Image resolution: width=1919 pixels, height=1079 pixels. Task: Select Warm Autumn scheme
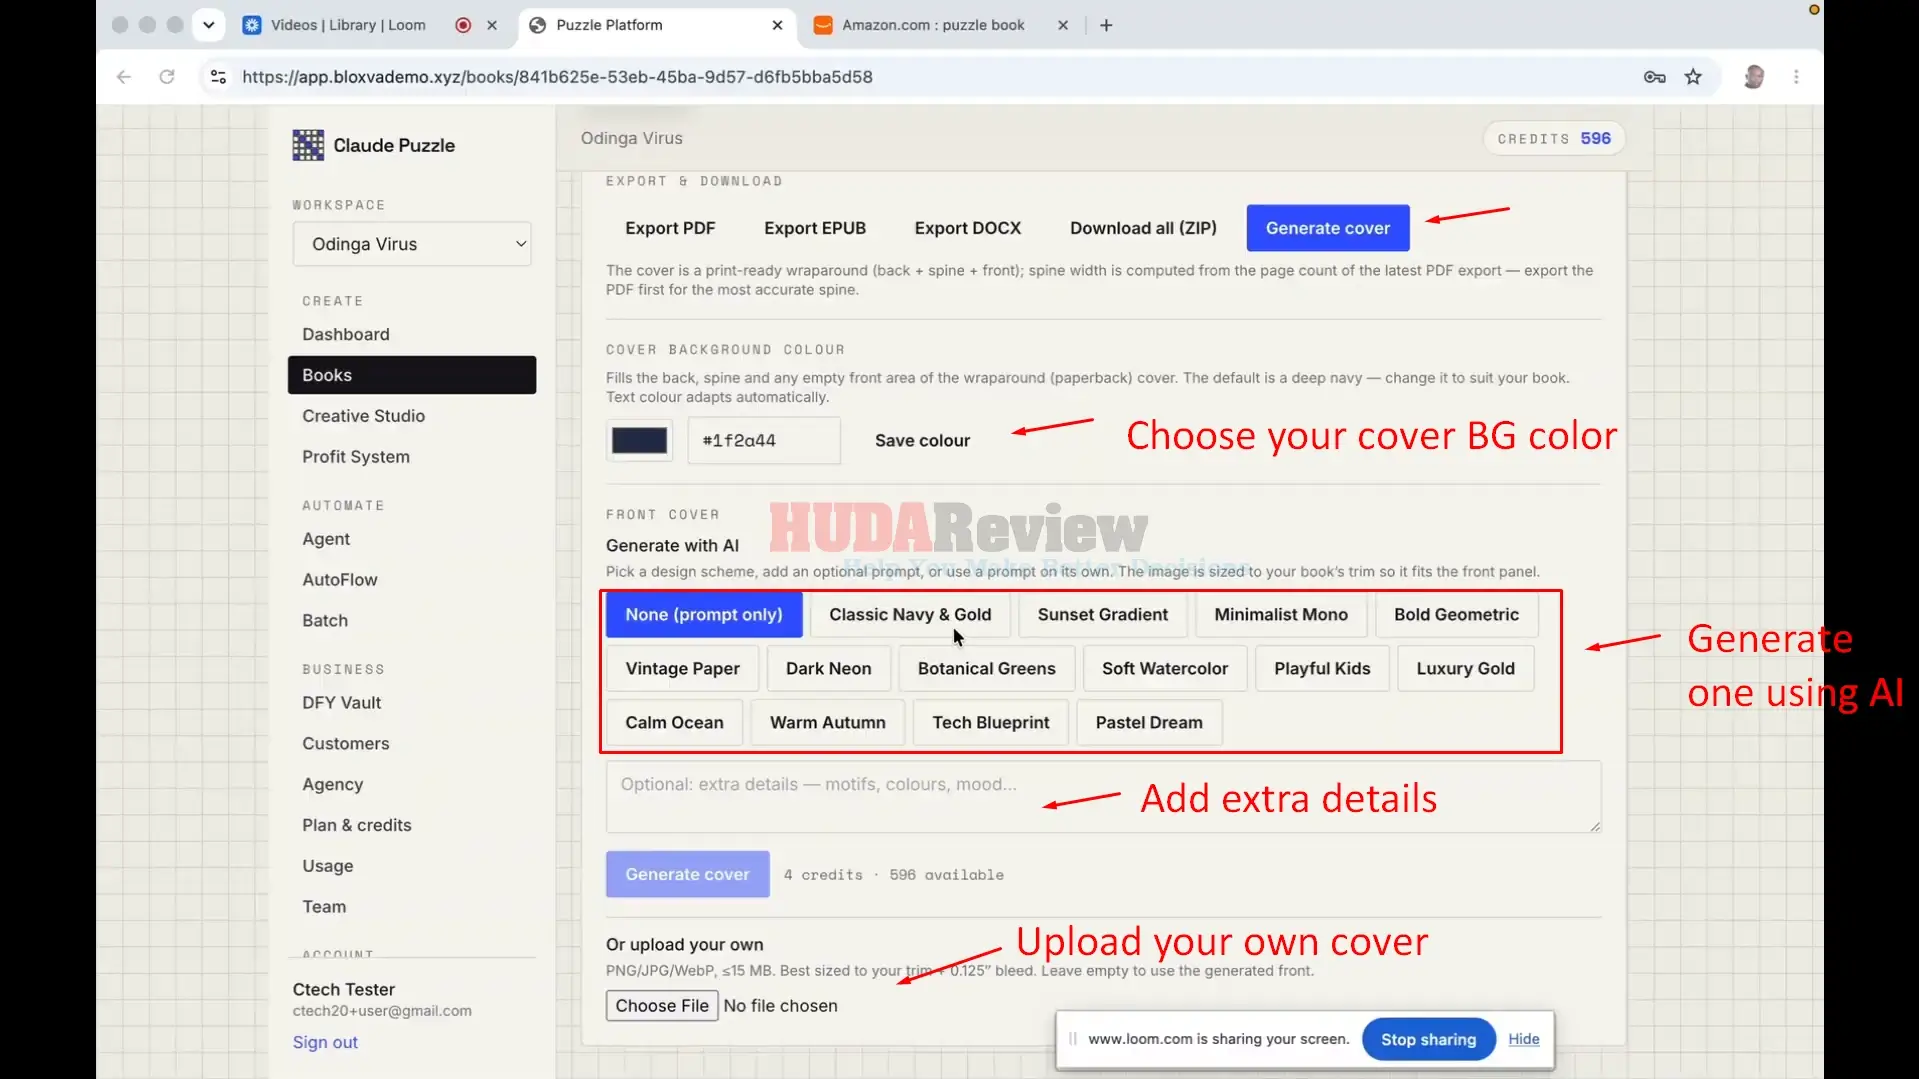point(828,723)
